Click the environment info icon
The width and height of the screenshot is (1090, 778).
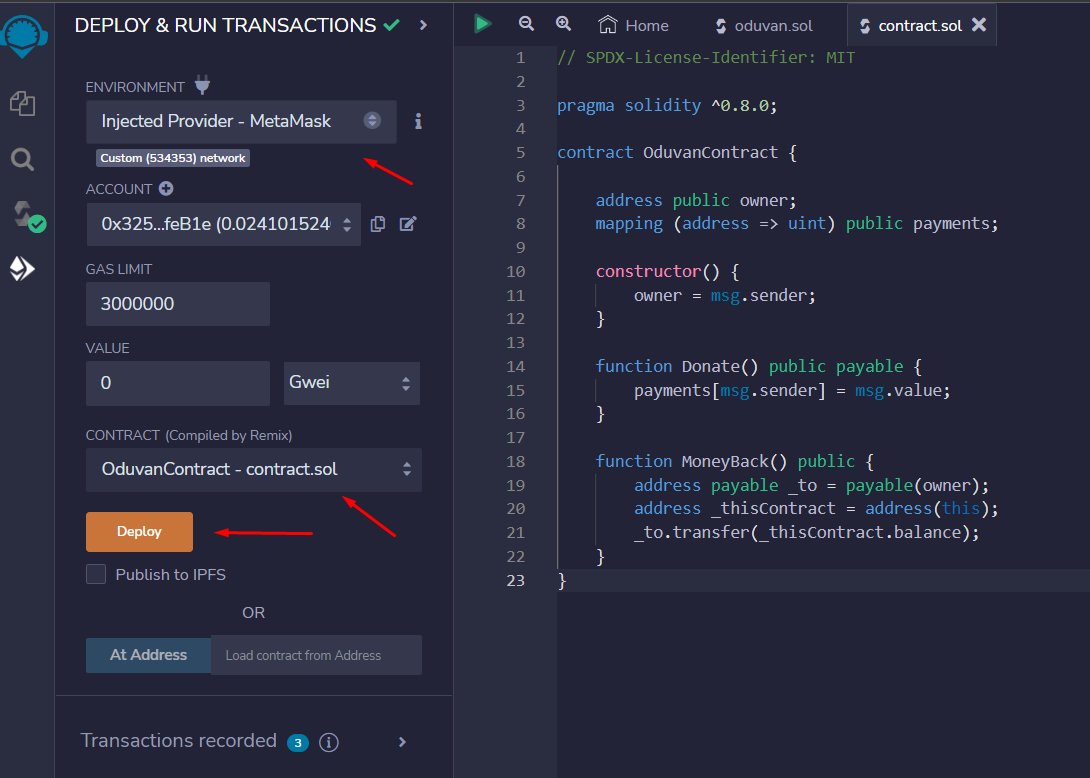click(418, 121)
